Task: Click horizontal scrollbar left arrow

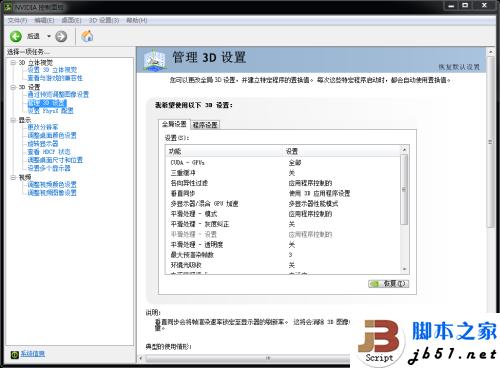Action: point(141,358)
